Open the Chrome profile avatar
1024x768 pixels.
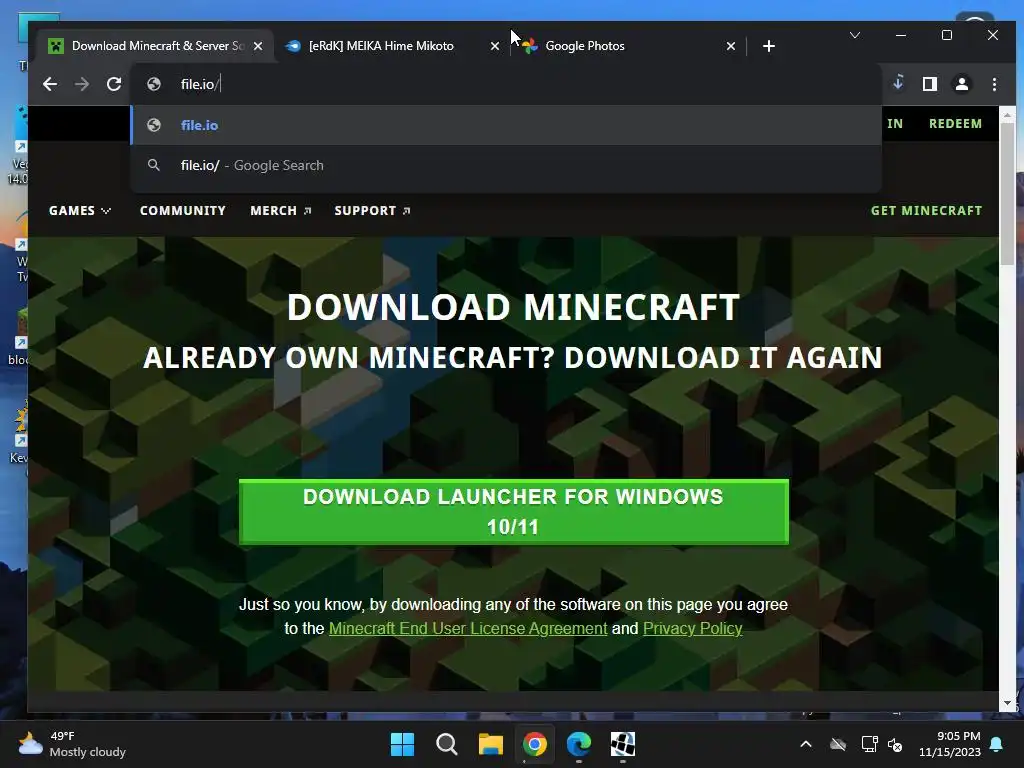(962, 84)
